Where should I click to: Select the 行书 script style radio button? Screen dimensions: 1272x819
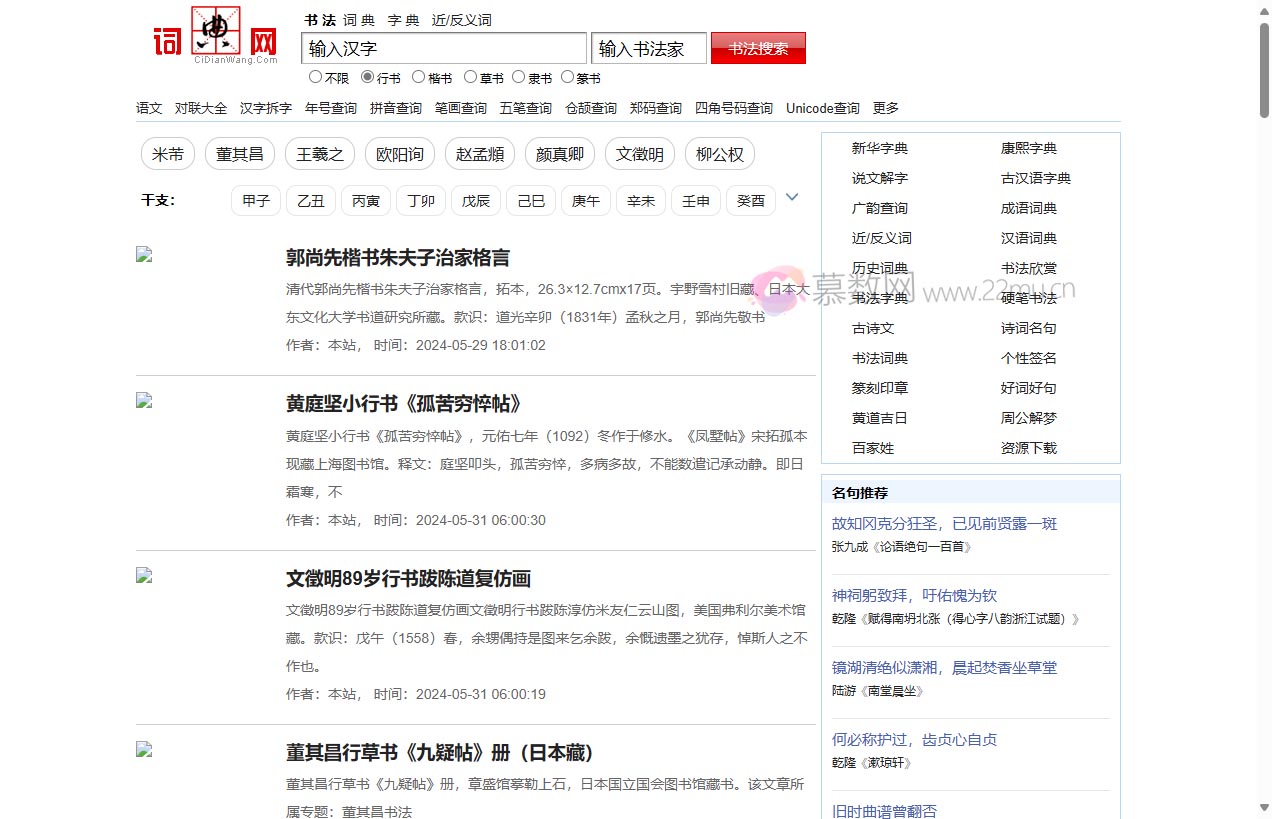pos(366,76)
